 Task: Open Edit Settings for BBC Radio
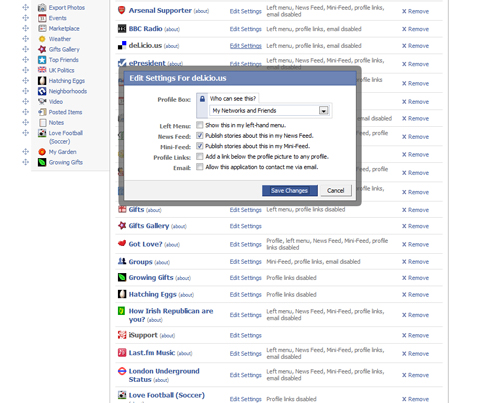[245, 29]
